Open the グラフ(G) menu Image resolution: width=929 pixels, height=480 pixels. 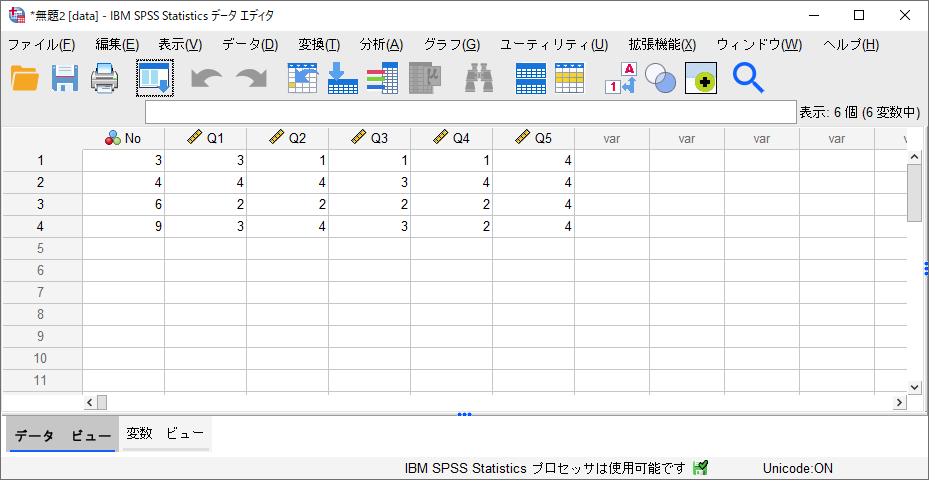pyautogui.click(x=452, y=44)
